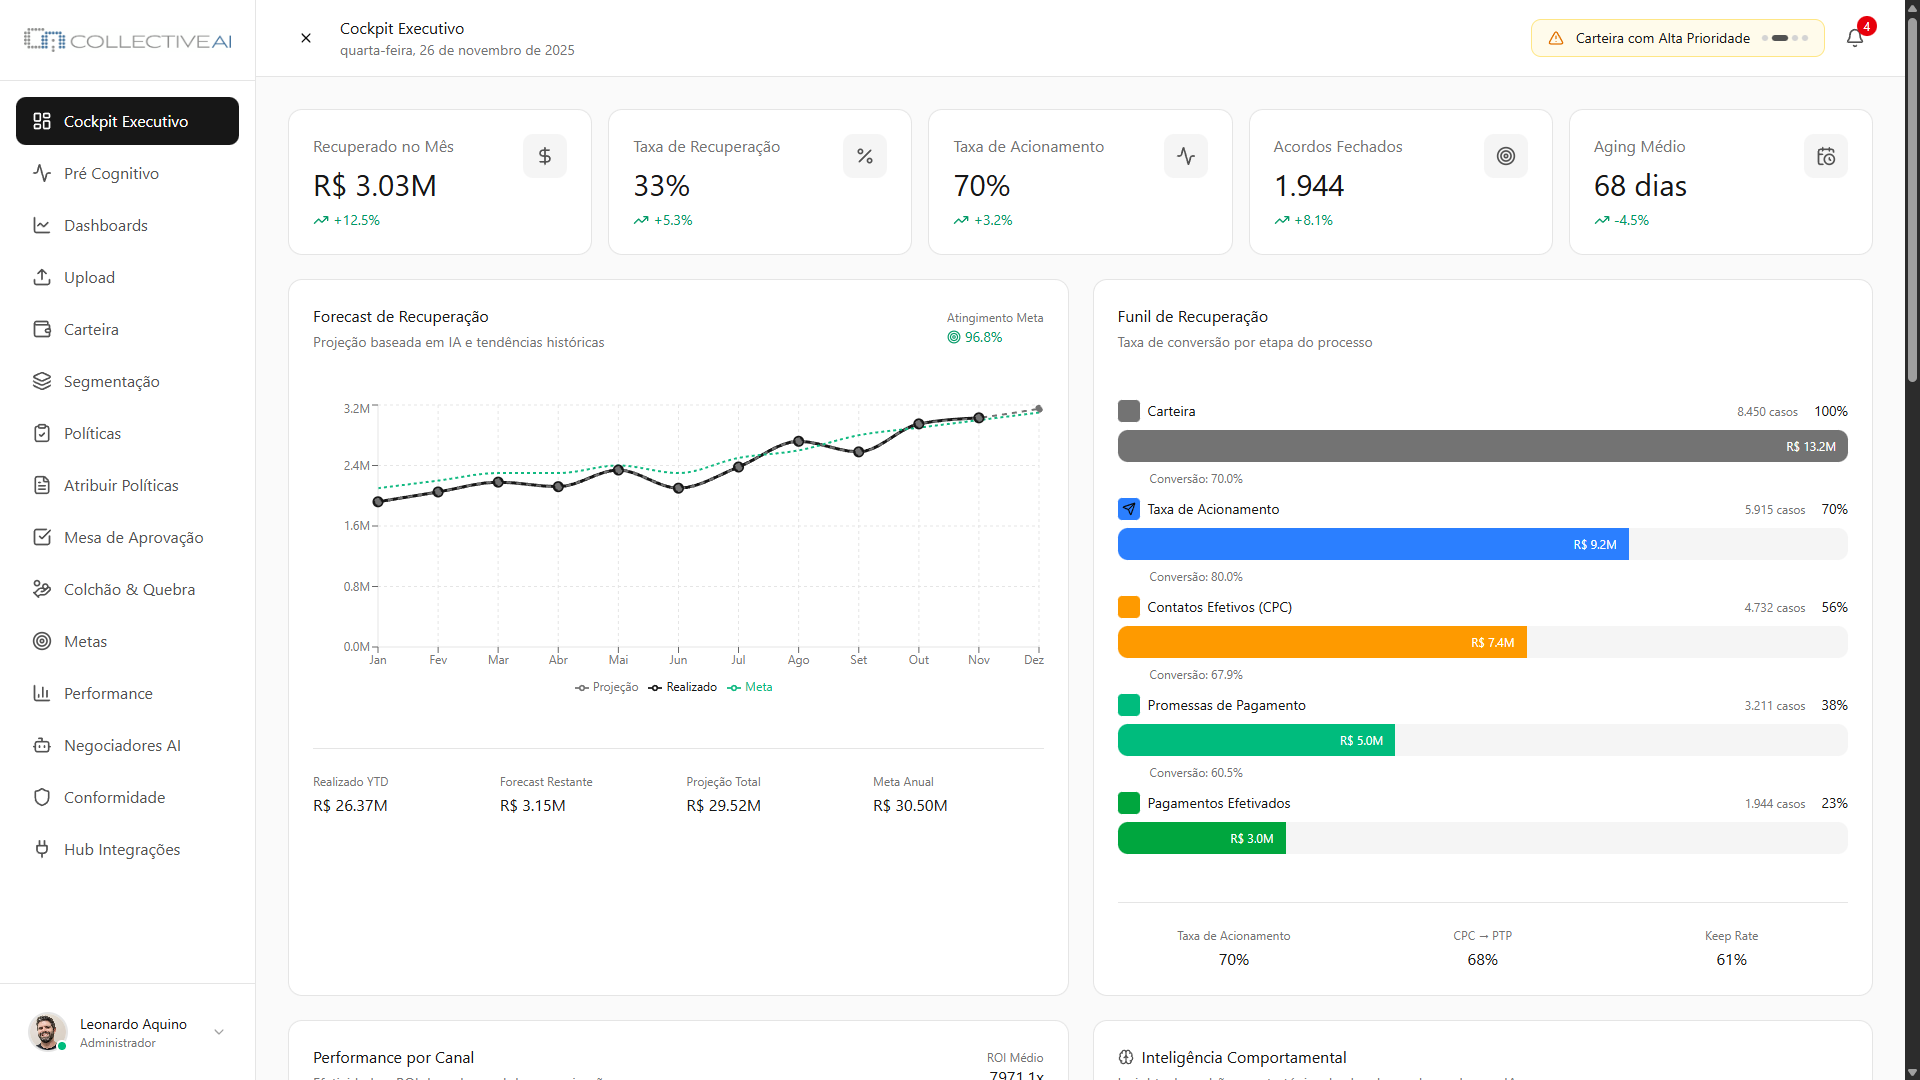Screen dimensions: 1920x1080
Task: Open the Hub Integrações page
Action: tap(122, 849)
